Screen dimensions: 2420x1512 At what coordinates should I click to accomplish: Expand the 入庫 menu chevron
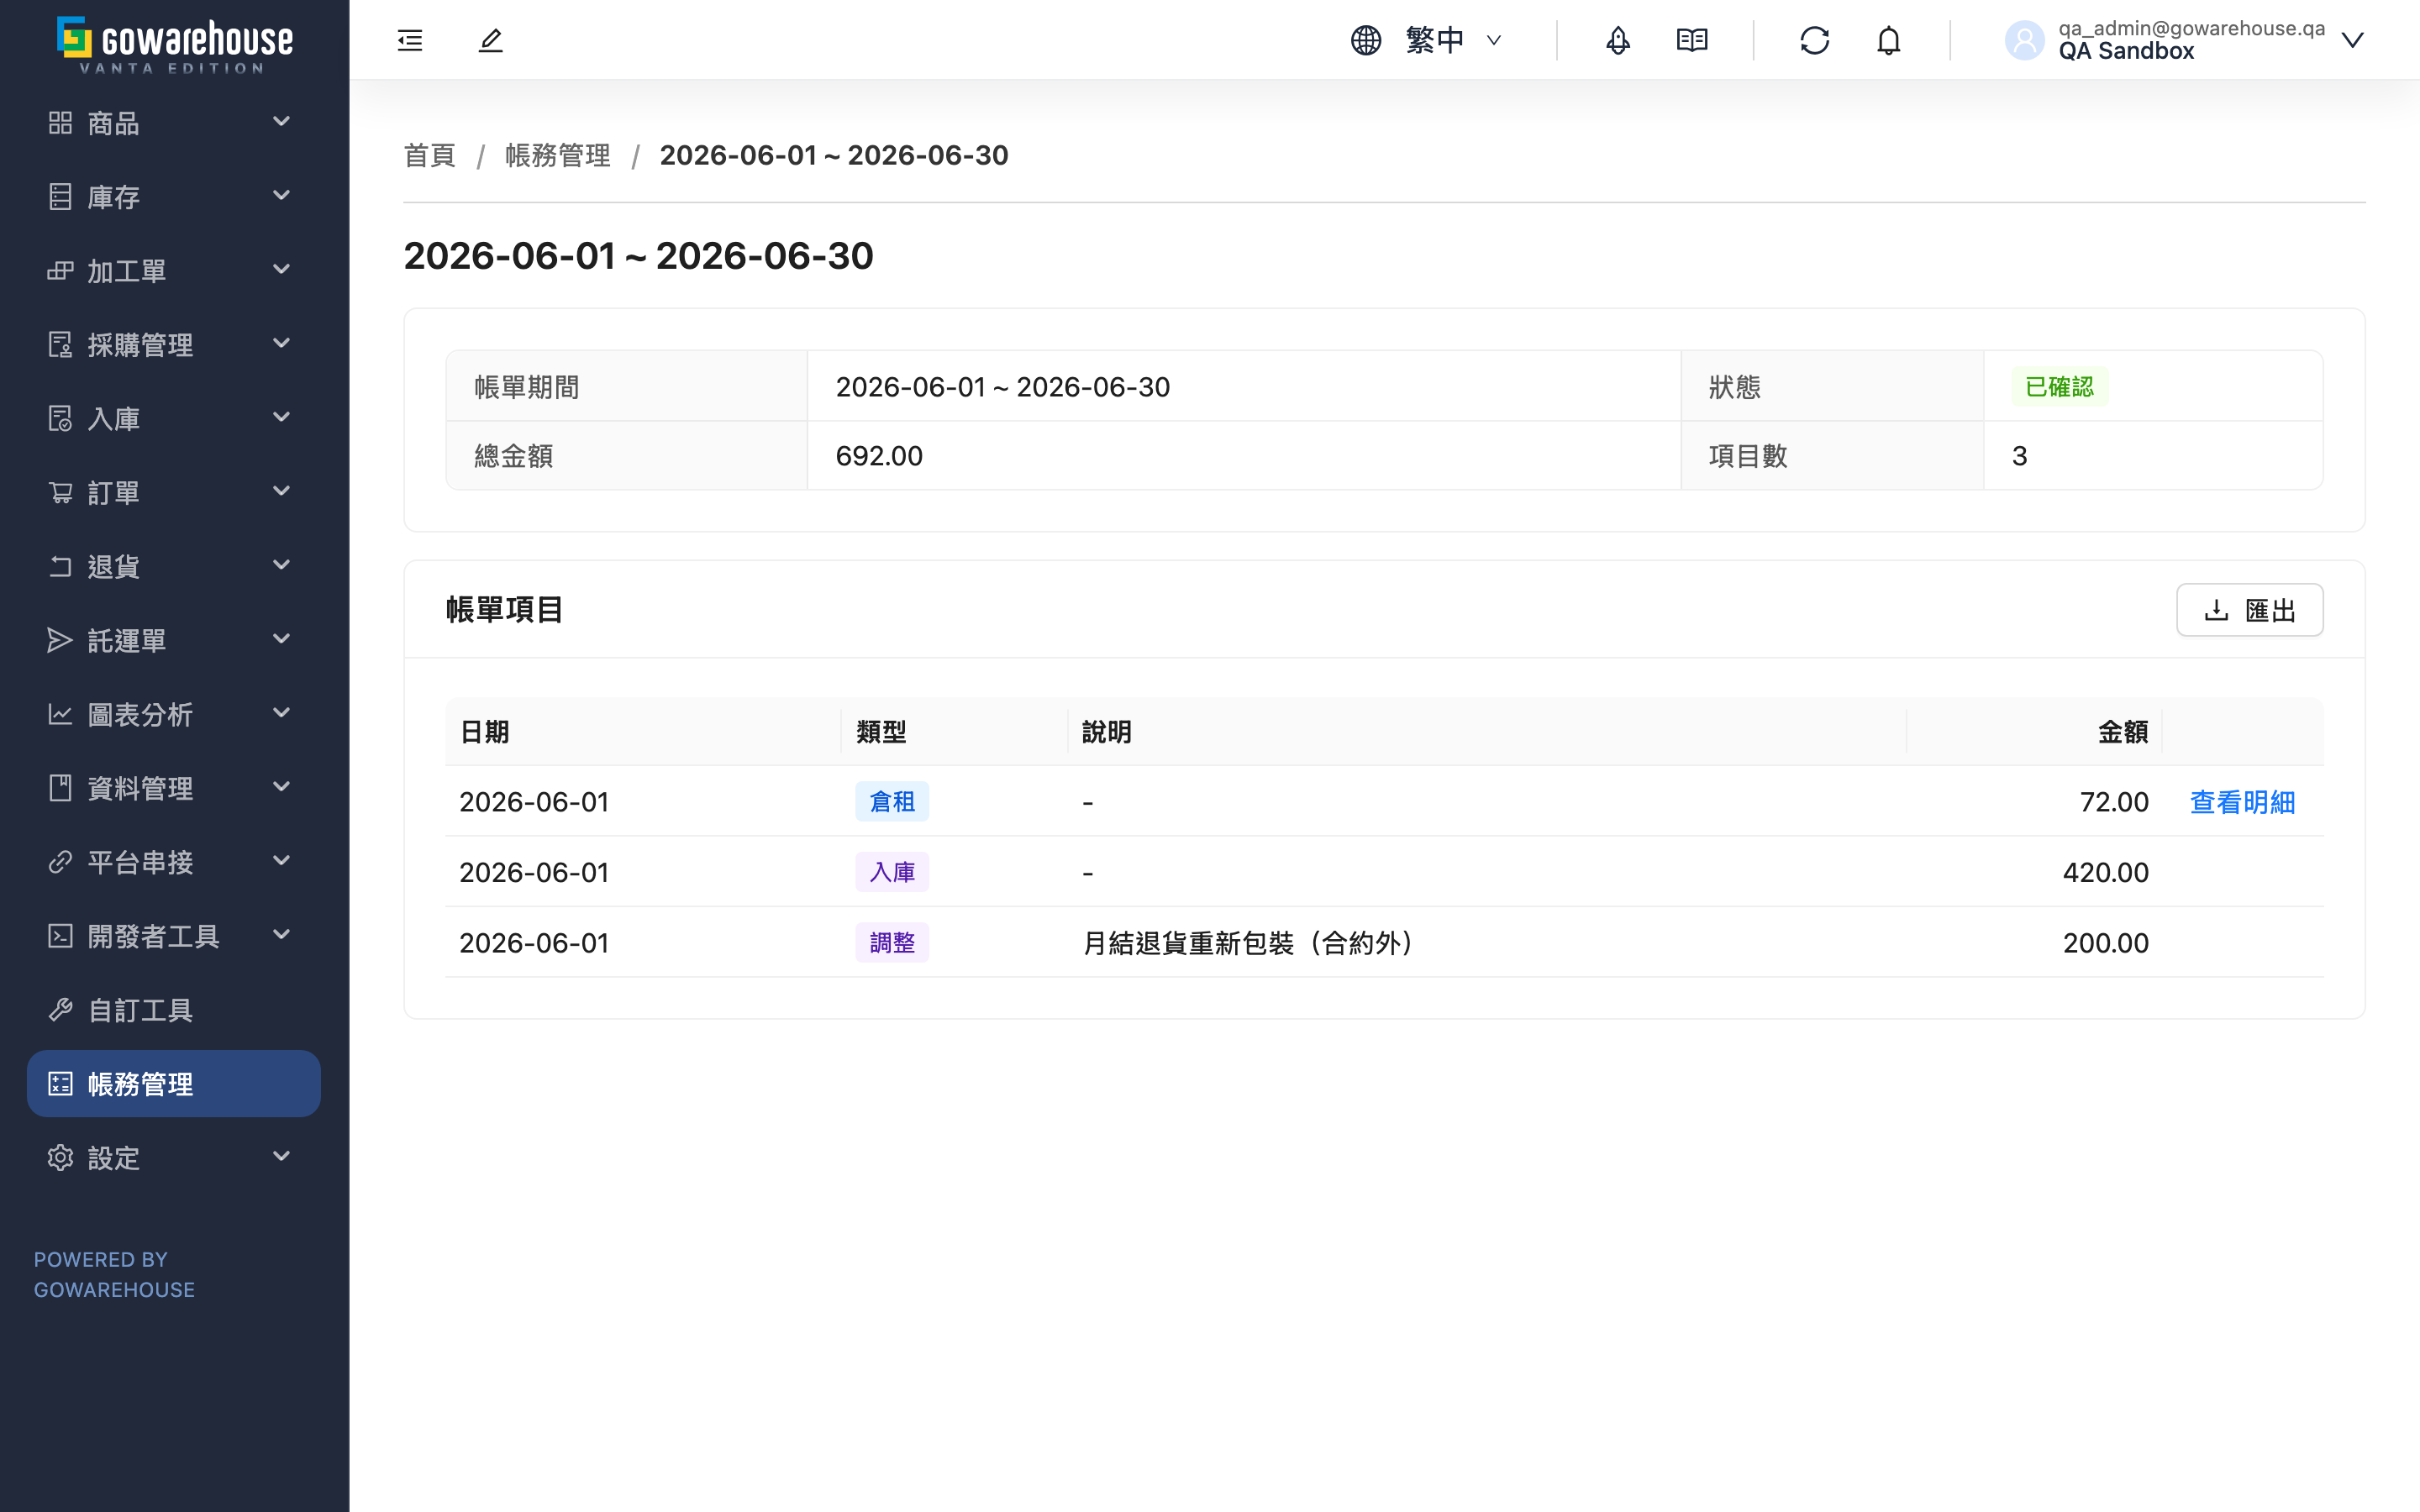click(282, 417)
